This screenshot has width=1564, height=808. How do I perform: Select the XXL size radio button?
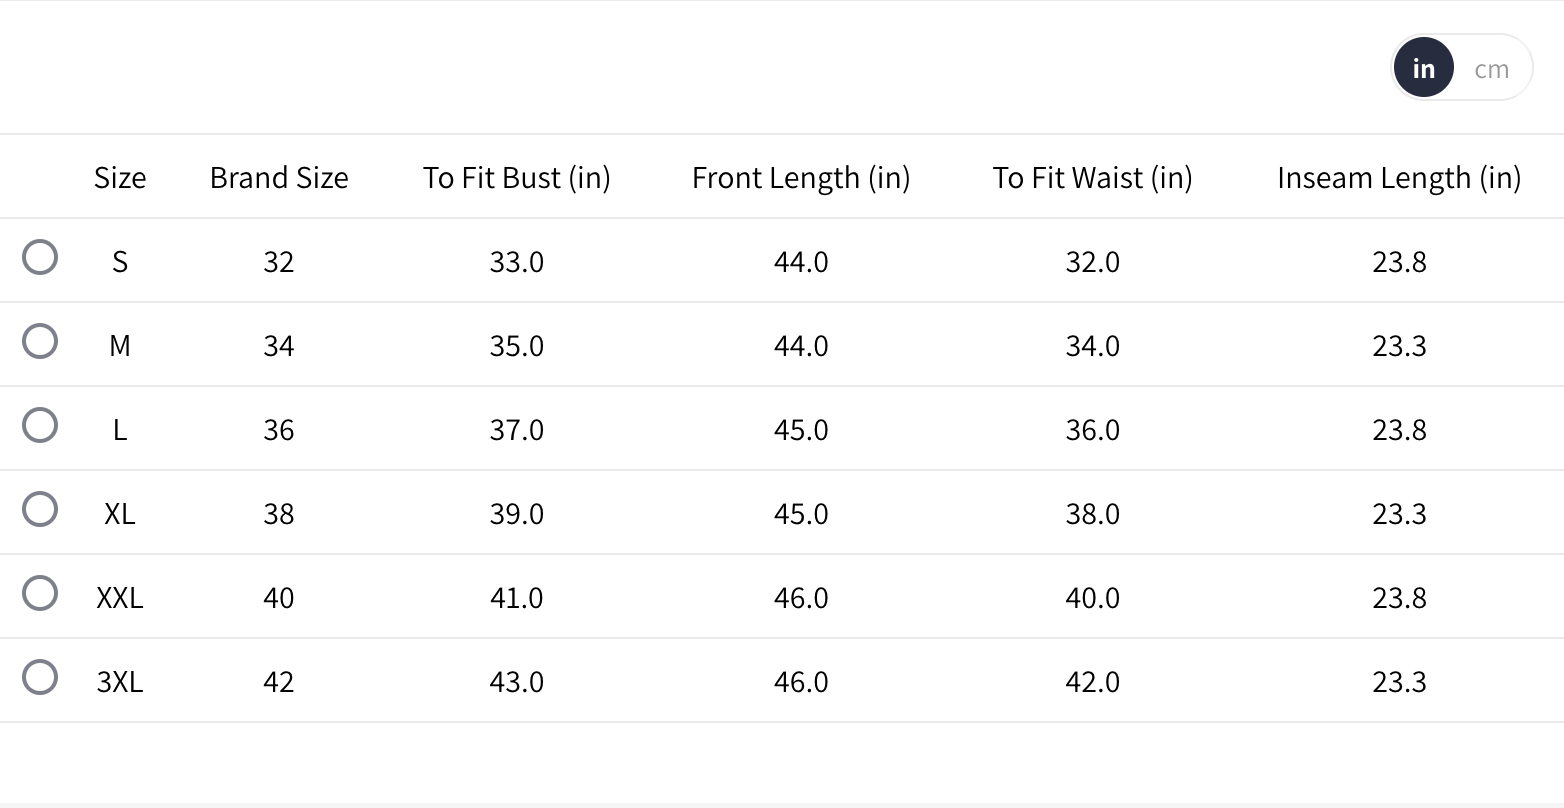click(40, 594)
